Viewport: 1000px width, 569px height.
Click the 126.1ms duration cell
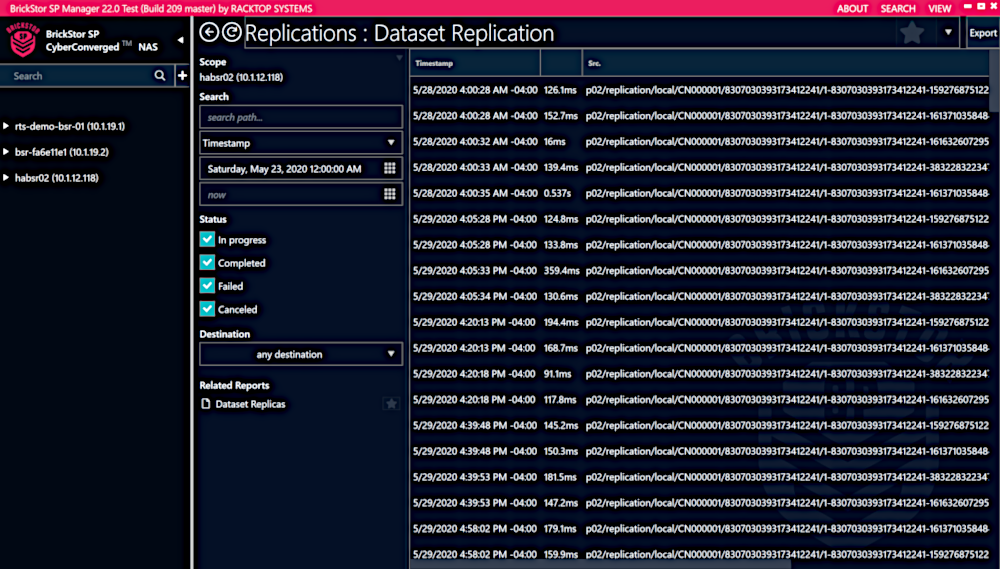pyautogui.click(x=560, y=90)
